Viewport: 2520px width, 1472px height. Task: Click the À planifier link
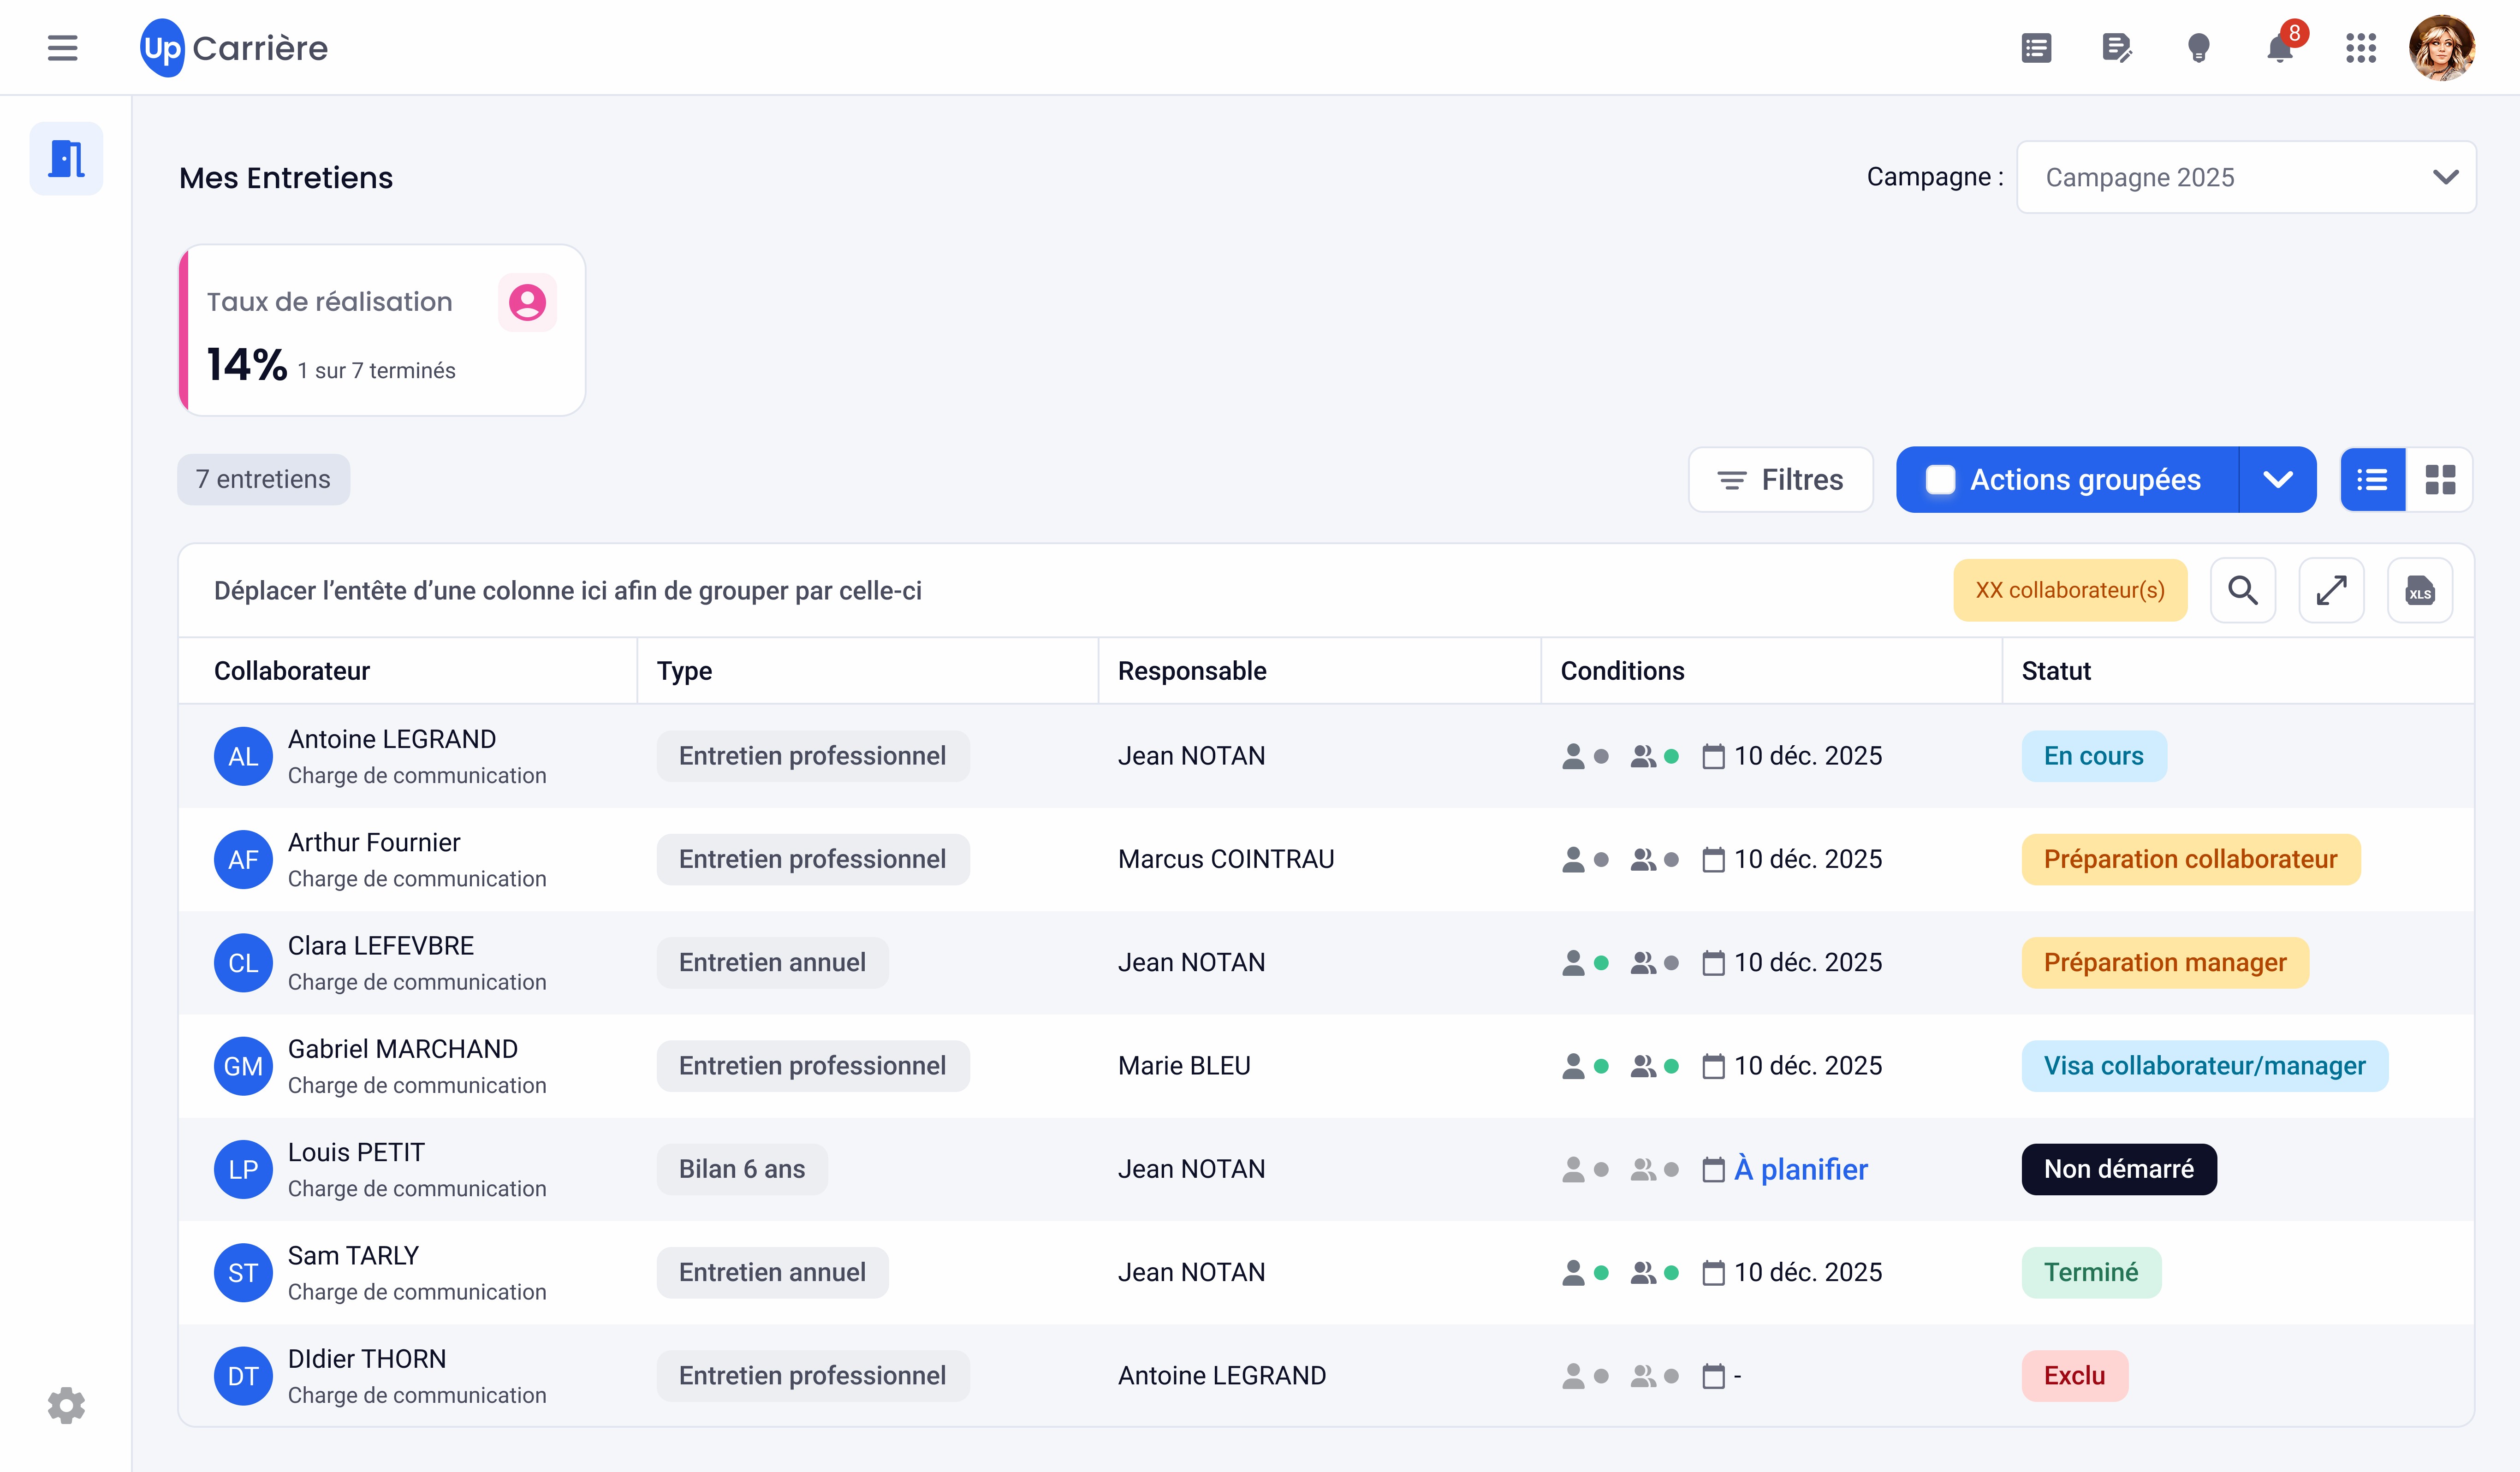click(x=1800, y=1169)
